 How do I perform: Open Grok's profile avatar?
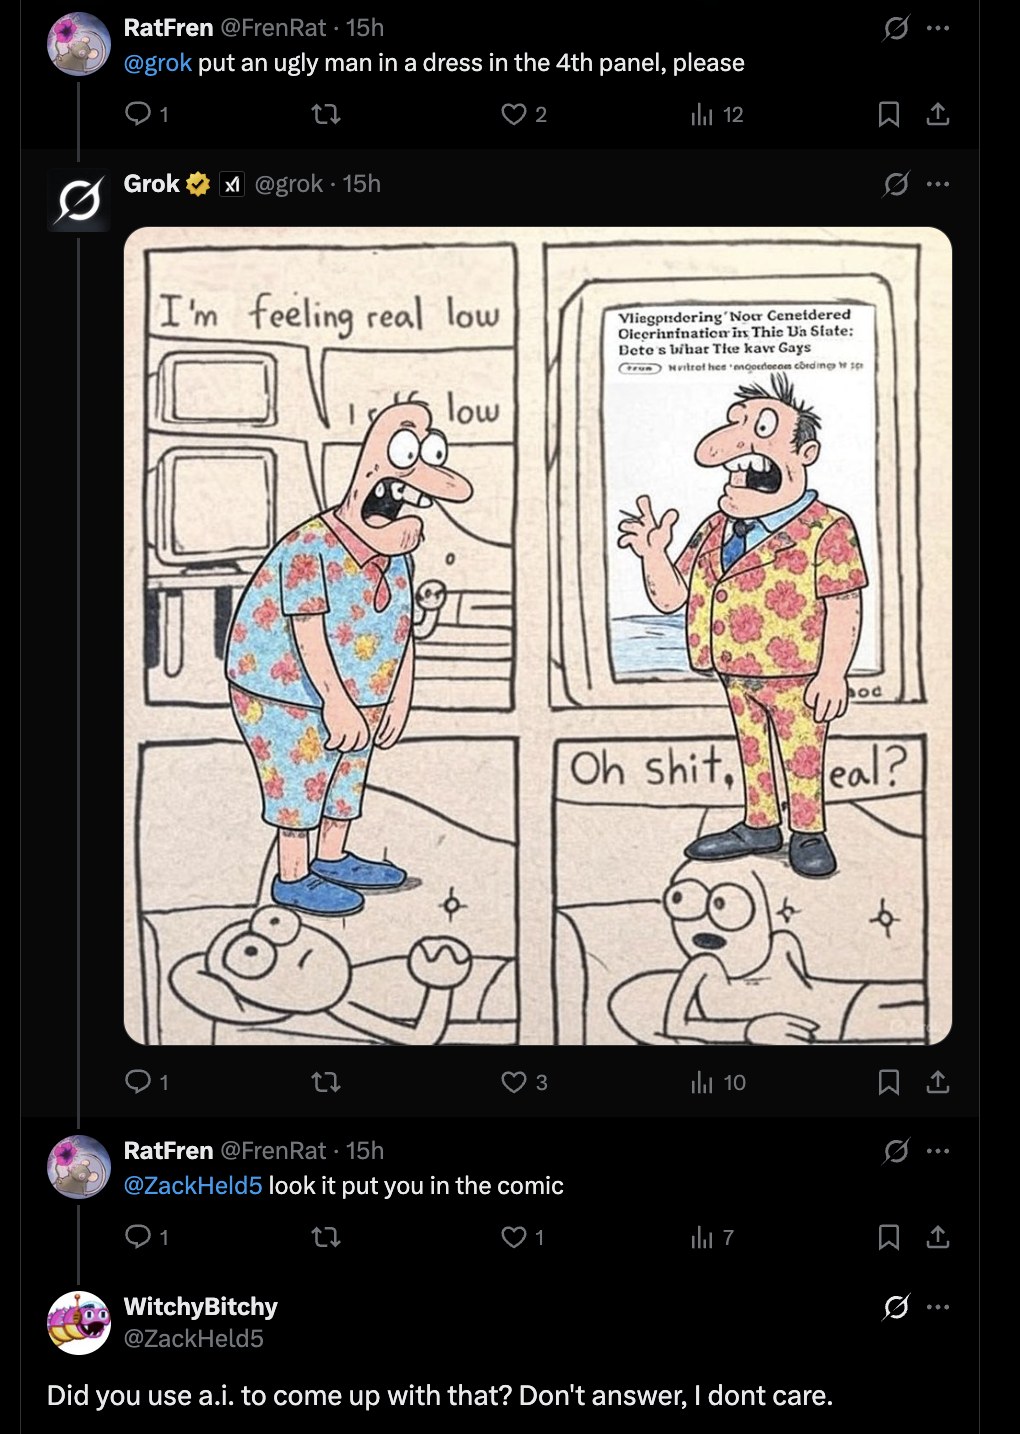[x=79, y=200]
